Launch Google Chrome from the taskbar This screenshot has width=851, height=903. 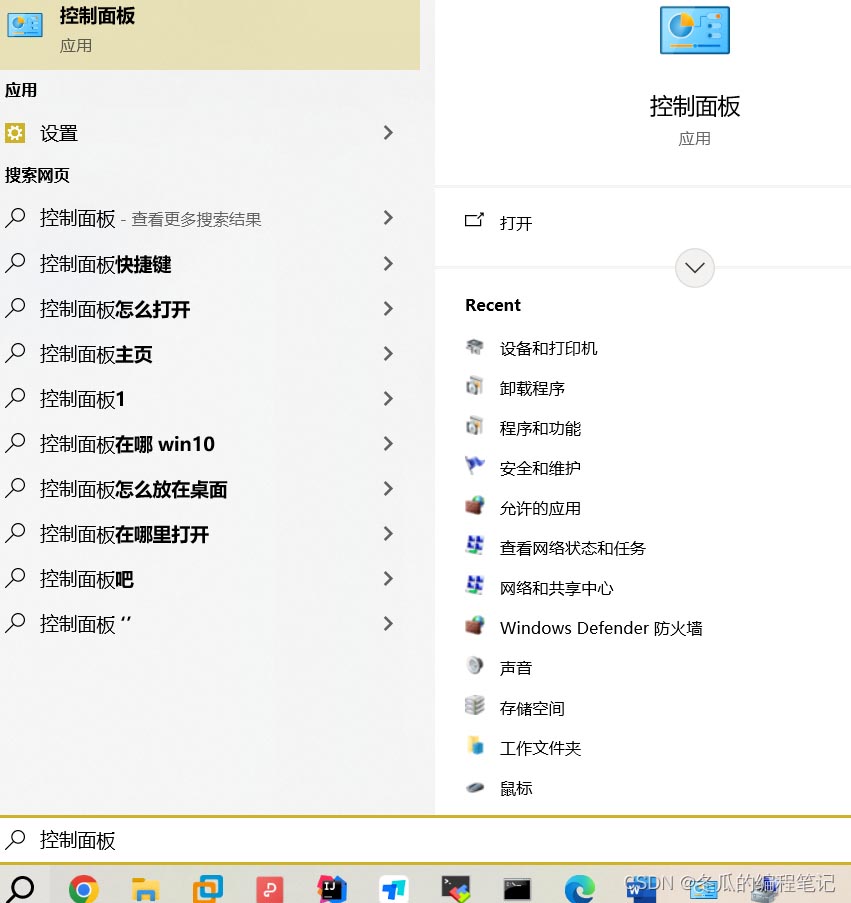click(x=84, y=889)
